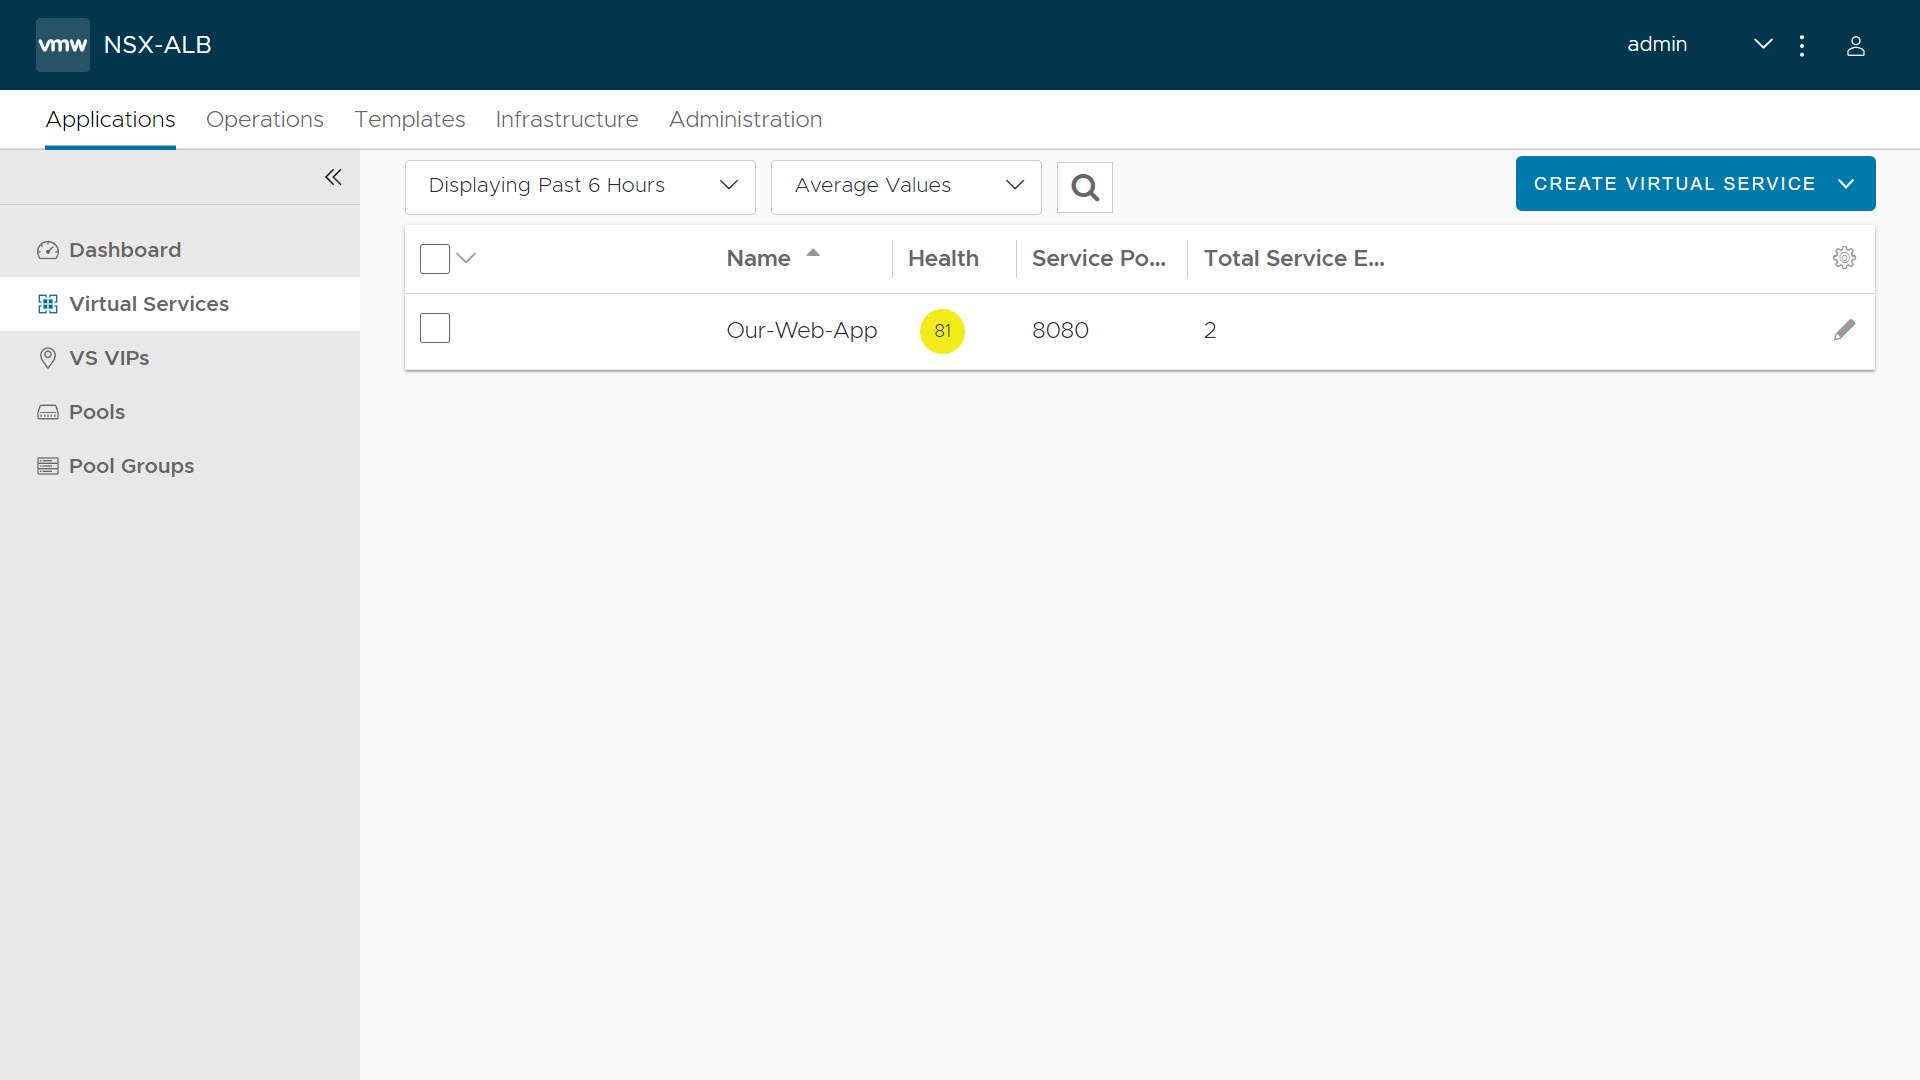Screen dimensions: 1920x1080
Task: Click the VMW logo
Action: tap(62, 45)
